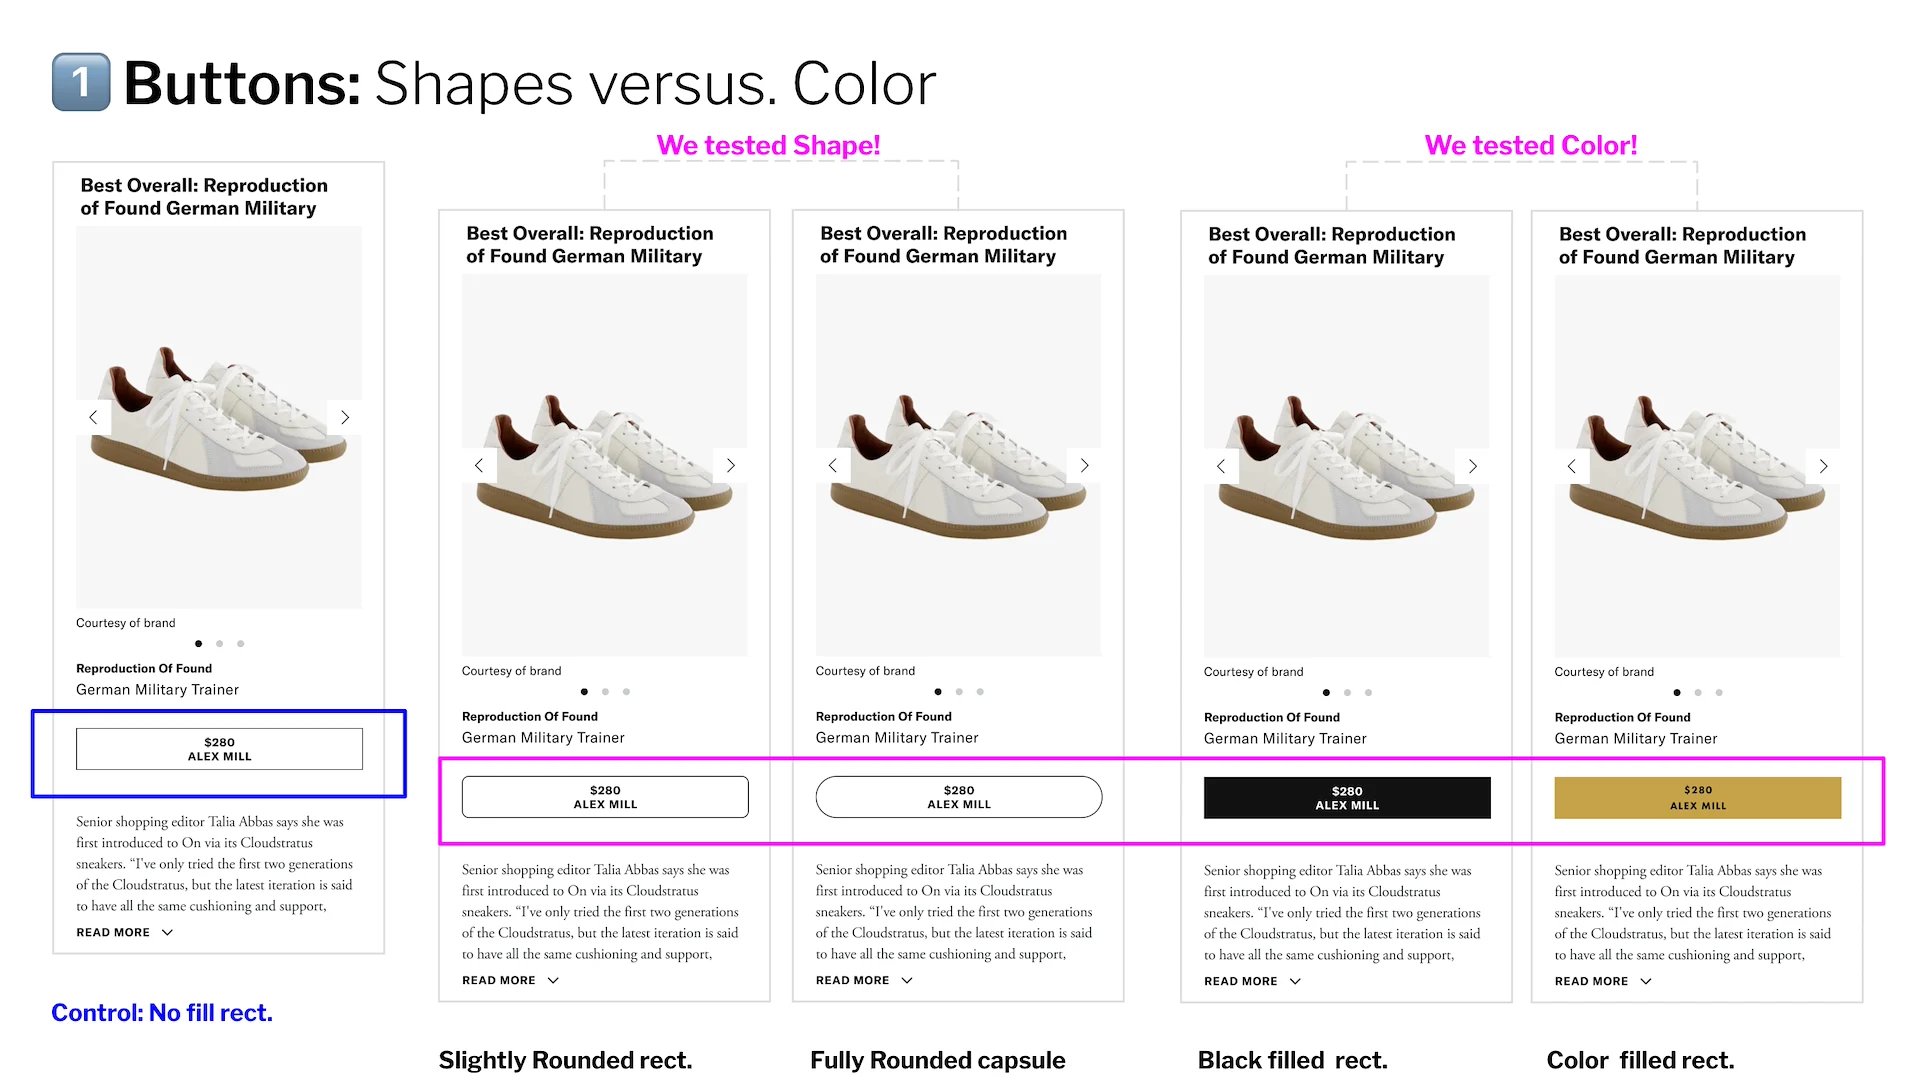Expand READ MORE on control card
The height and width of the screenshot is (1080, 1920).
tap(125, 932)
